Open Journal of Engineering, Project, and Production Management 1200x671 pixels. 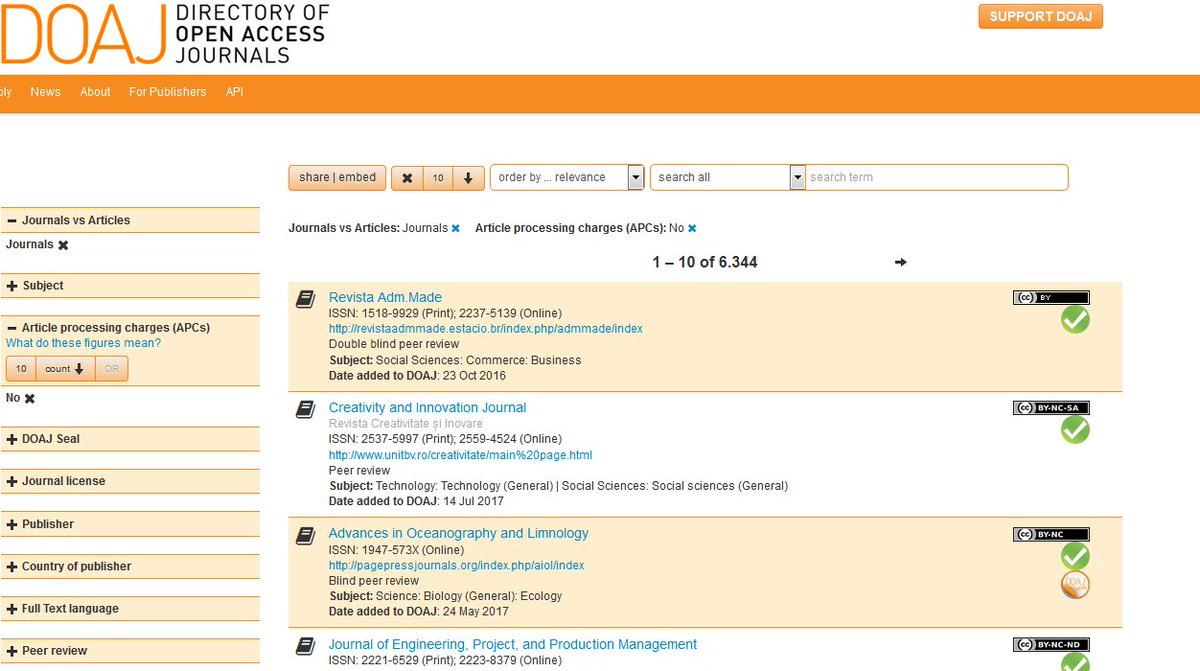point(513,644)
